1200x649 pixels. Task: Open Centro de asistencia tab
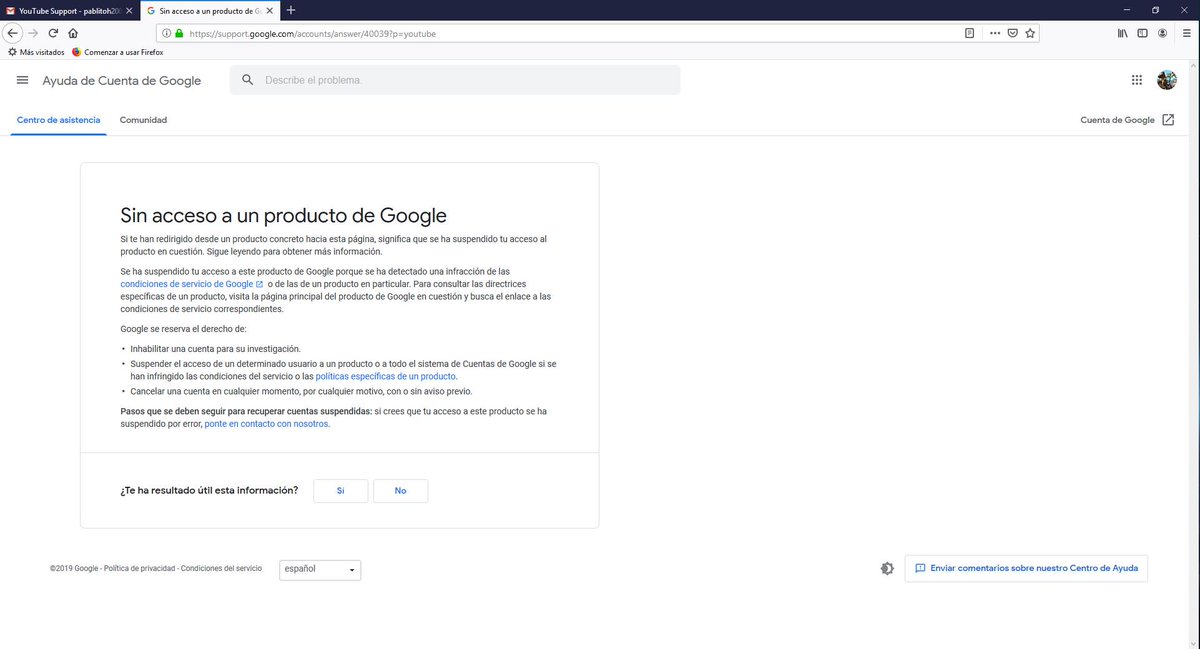[x=59, y=120]
